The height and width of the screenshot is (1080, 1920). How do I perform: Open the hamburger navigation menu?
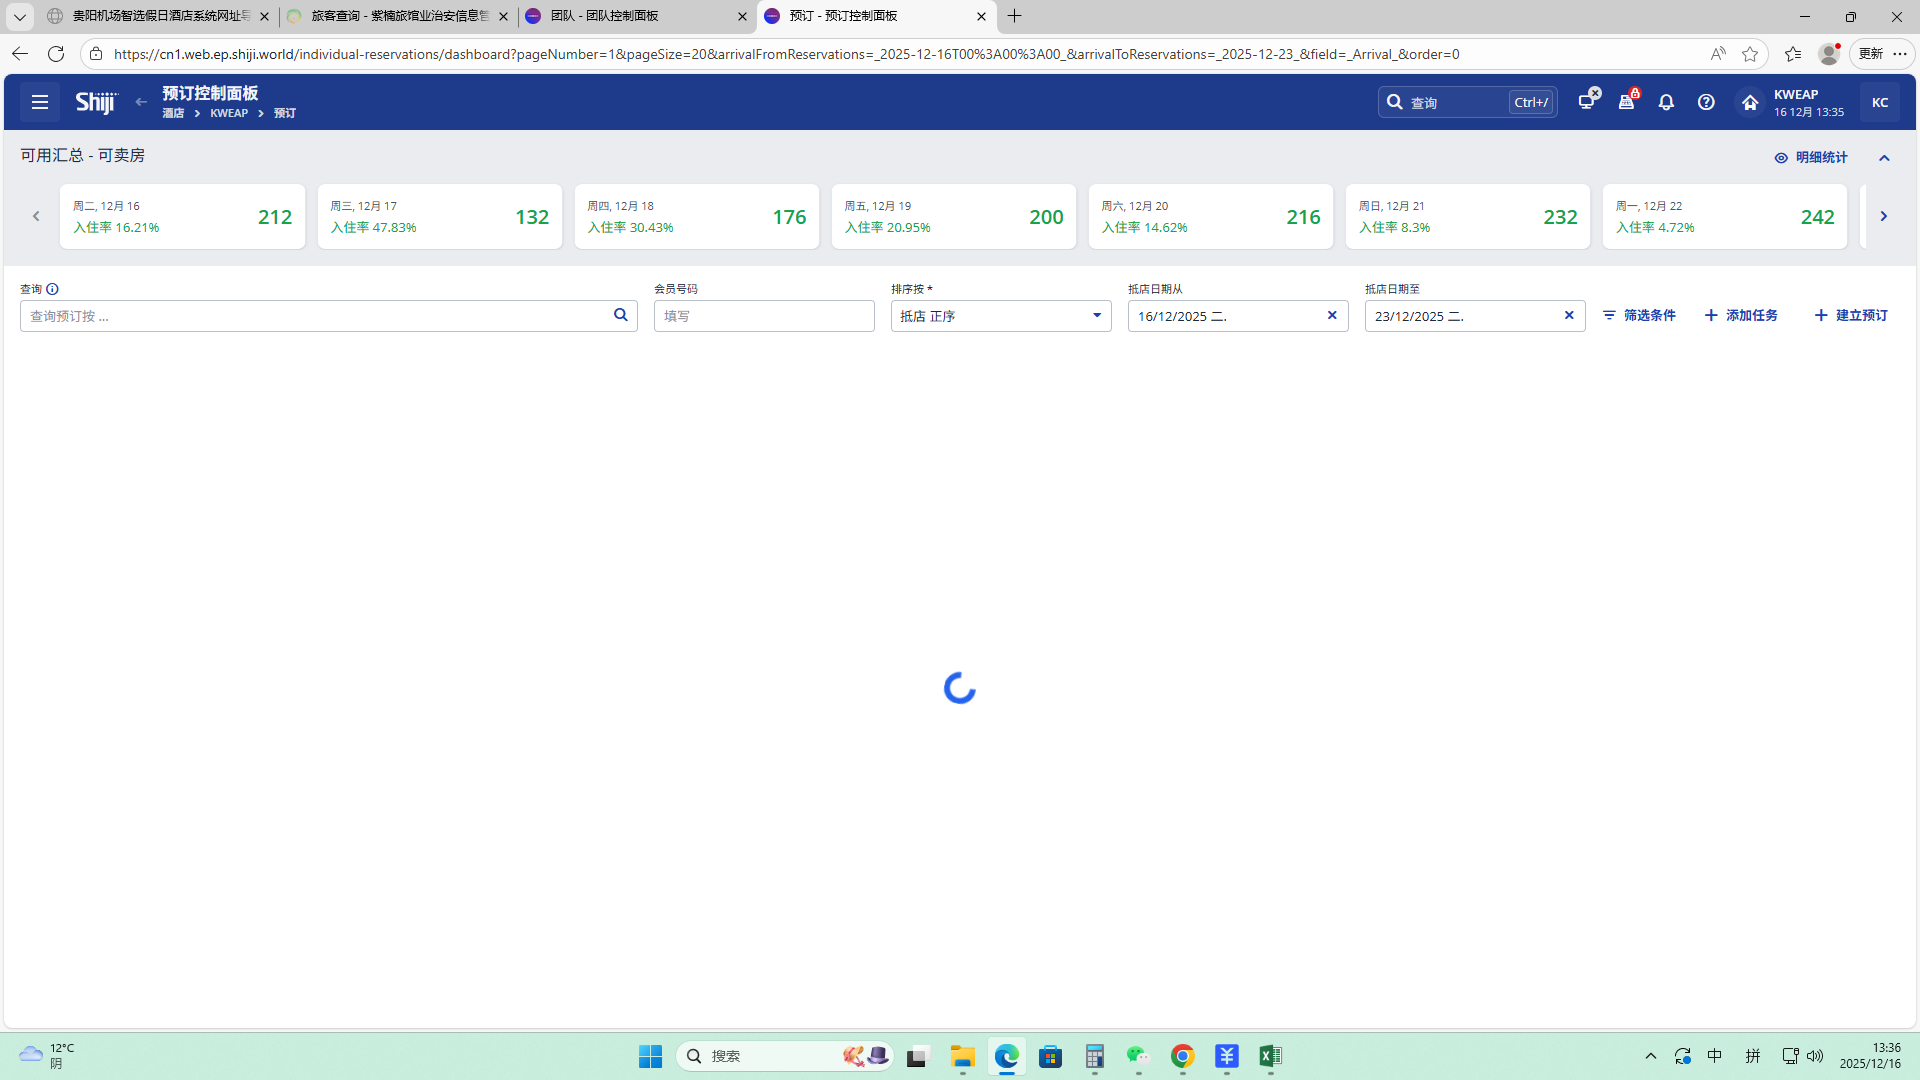40,102
